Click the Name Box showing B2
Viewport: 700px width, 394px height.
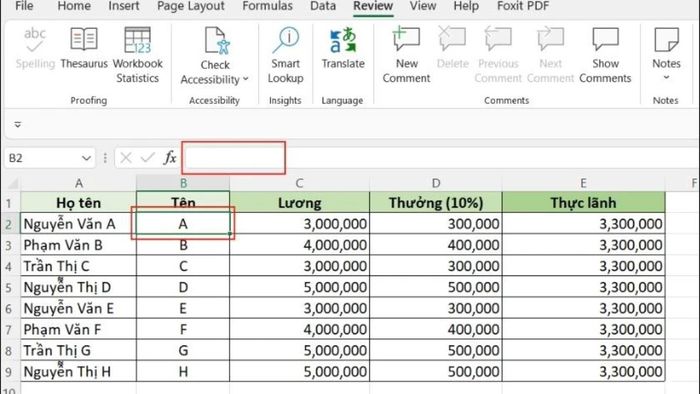[43, 158]
